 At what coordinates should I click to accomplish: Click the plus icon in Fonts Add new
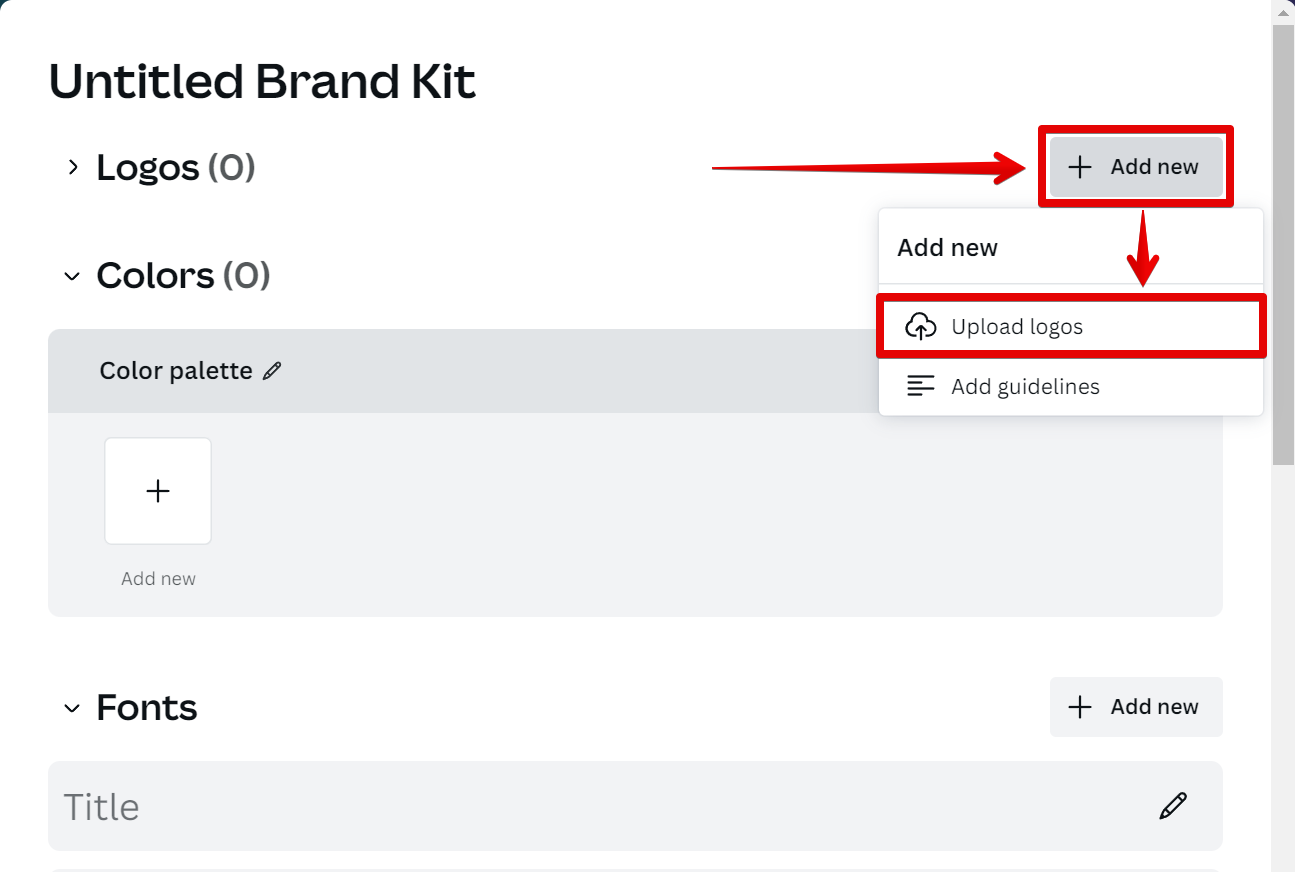[x=1079, y=707]
